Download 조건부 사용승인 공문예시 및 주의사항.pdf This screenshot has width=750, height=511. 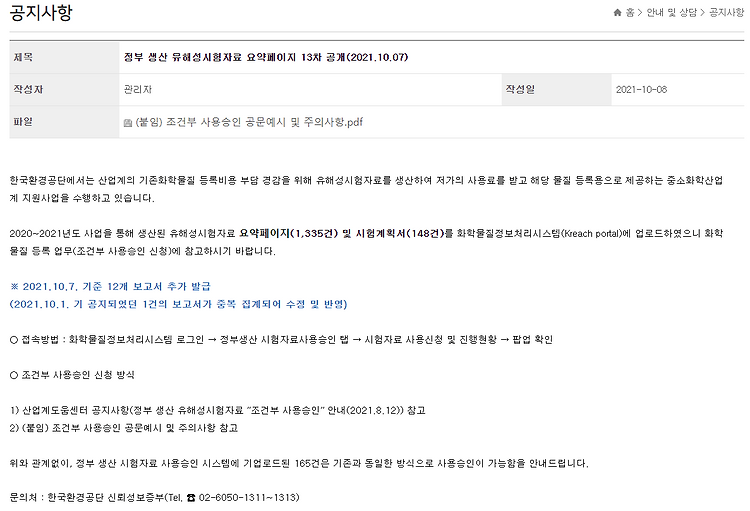pos(249,122)
